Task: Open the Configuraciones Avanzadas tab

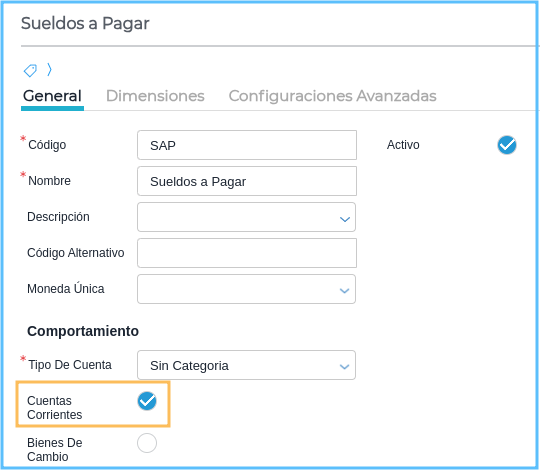Action: point(332,96)
